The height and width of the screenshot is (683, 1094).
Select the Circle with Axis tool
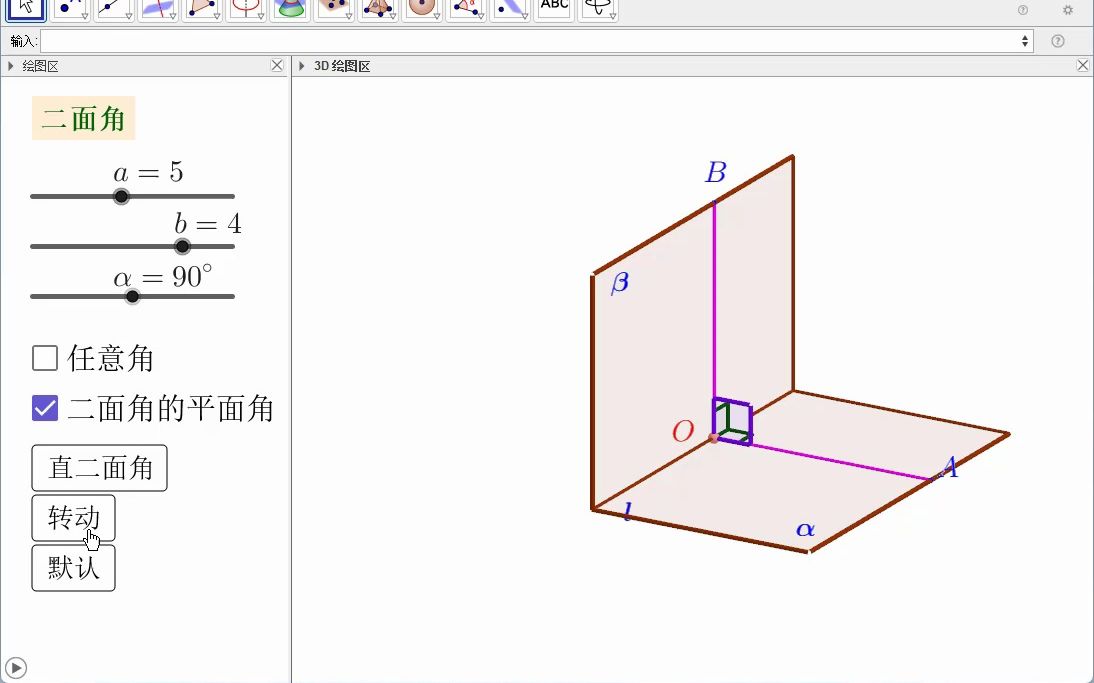[246, 8]
